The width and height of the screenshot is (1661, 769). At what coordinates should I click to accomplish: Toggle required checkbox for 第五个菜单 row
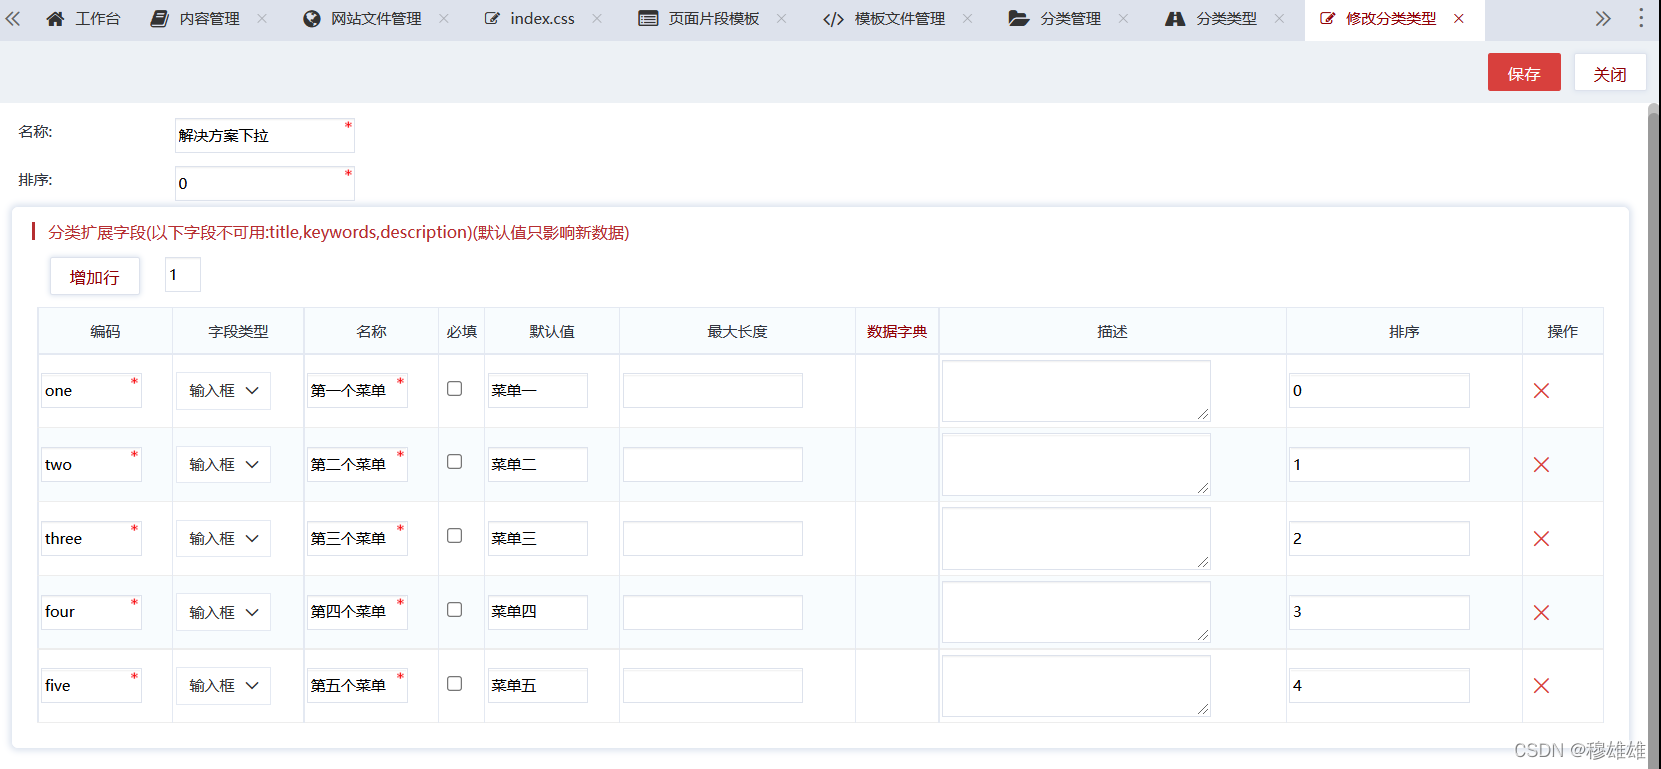(x=454, y=684)
